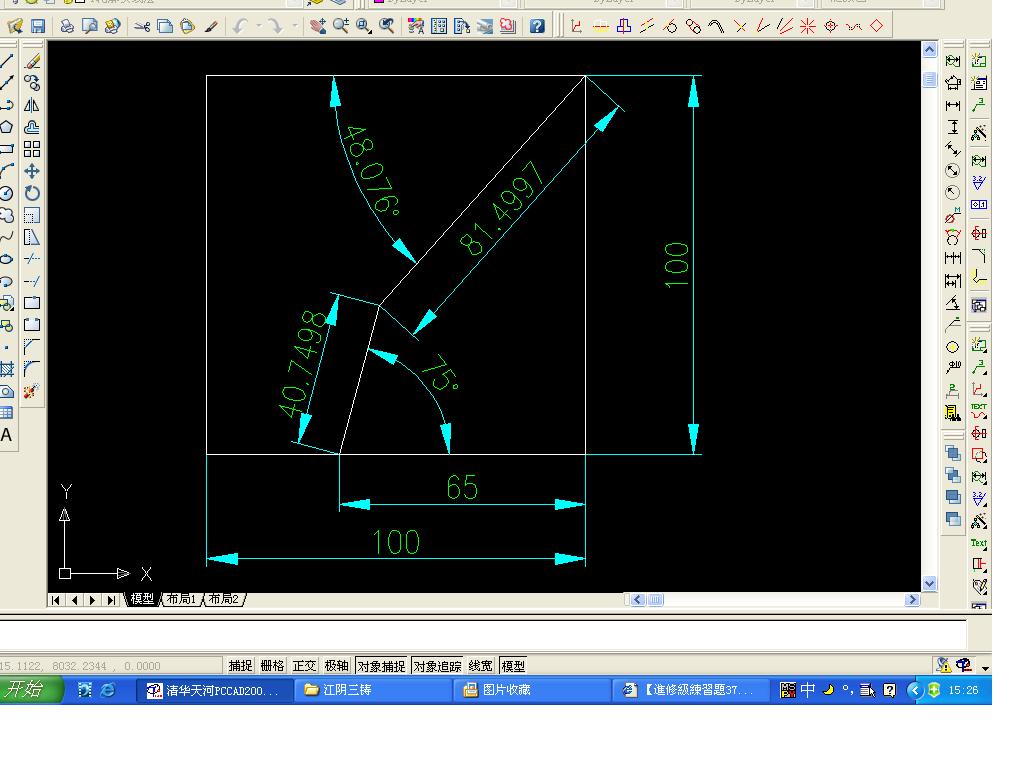Open the status bar tray menu arrow

pyautogui.click(x=985, y=667)
